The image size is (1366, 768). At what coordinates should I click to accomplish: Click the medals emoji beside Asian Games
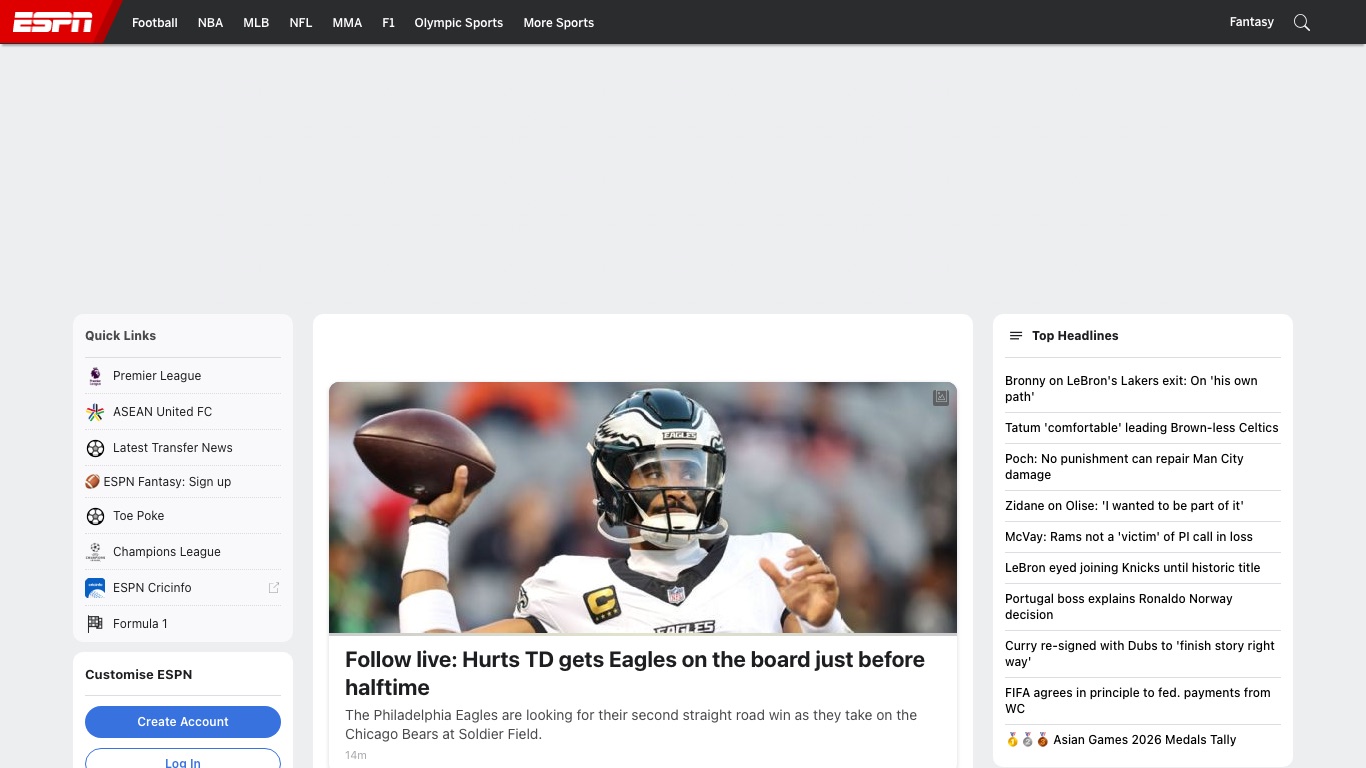click(1027, 740)
